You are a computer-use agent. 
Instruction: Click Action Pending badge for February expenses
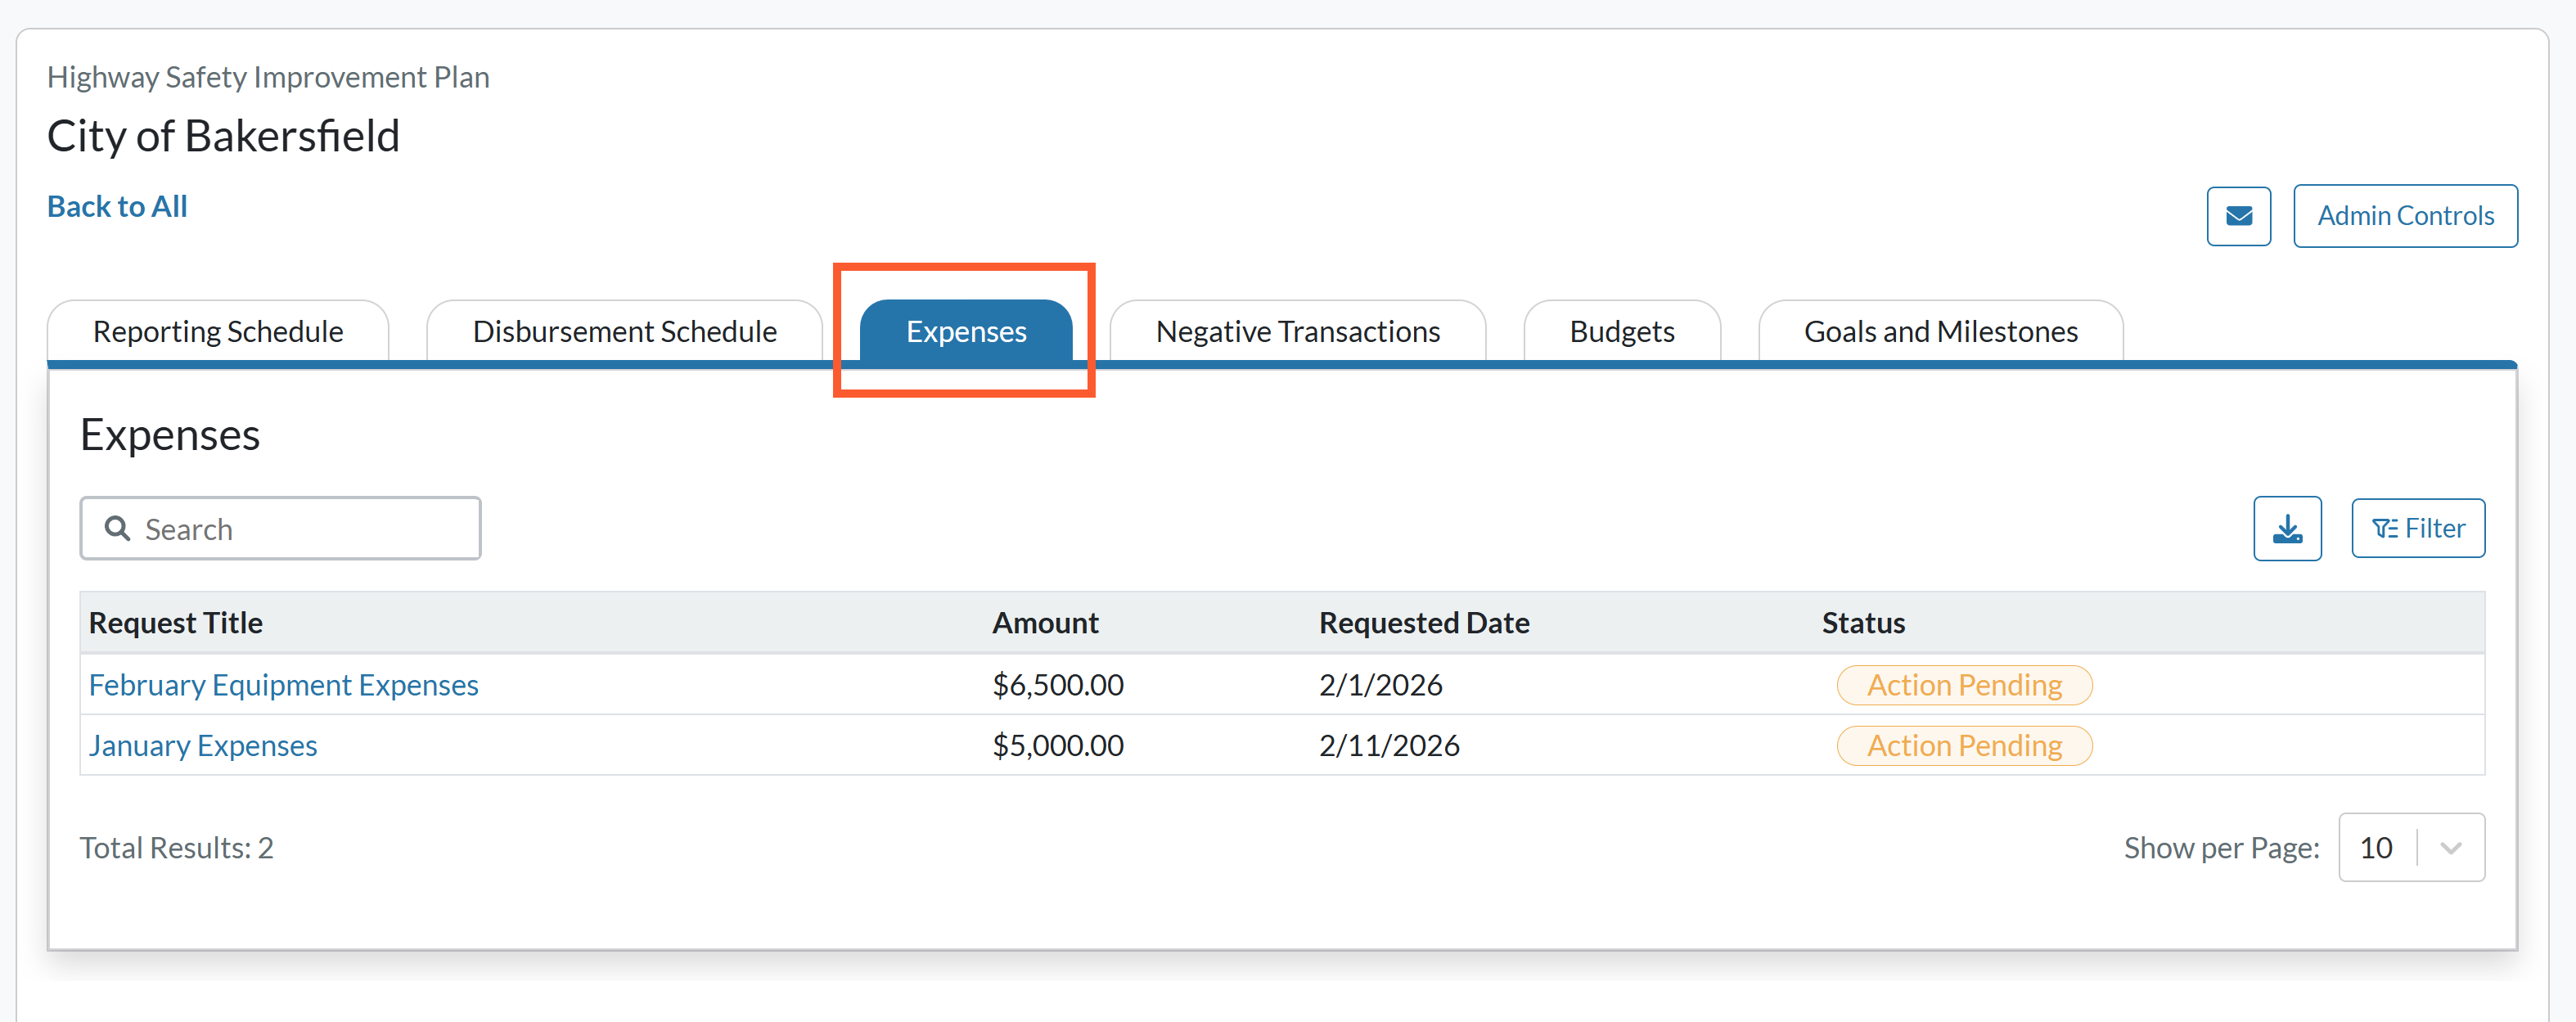1964,685
